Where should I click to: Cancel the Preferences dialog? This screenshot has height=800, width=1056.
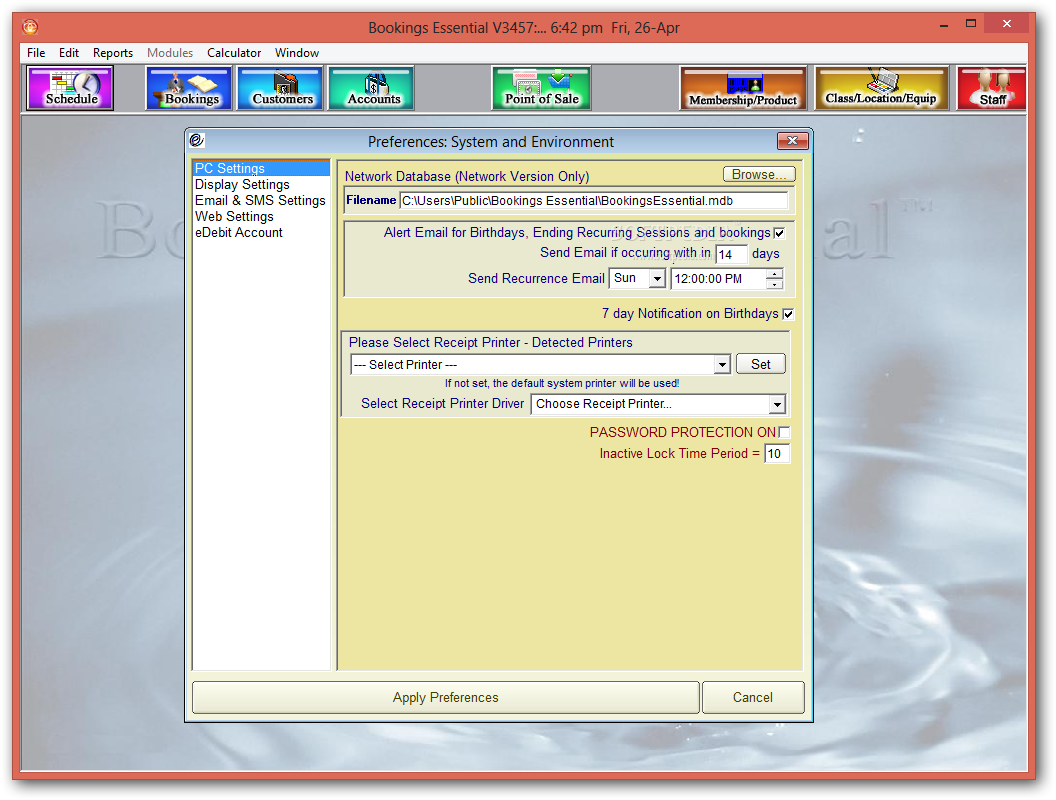753,697
